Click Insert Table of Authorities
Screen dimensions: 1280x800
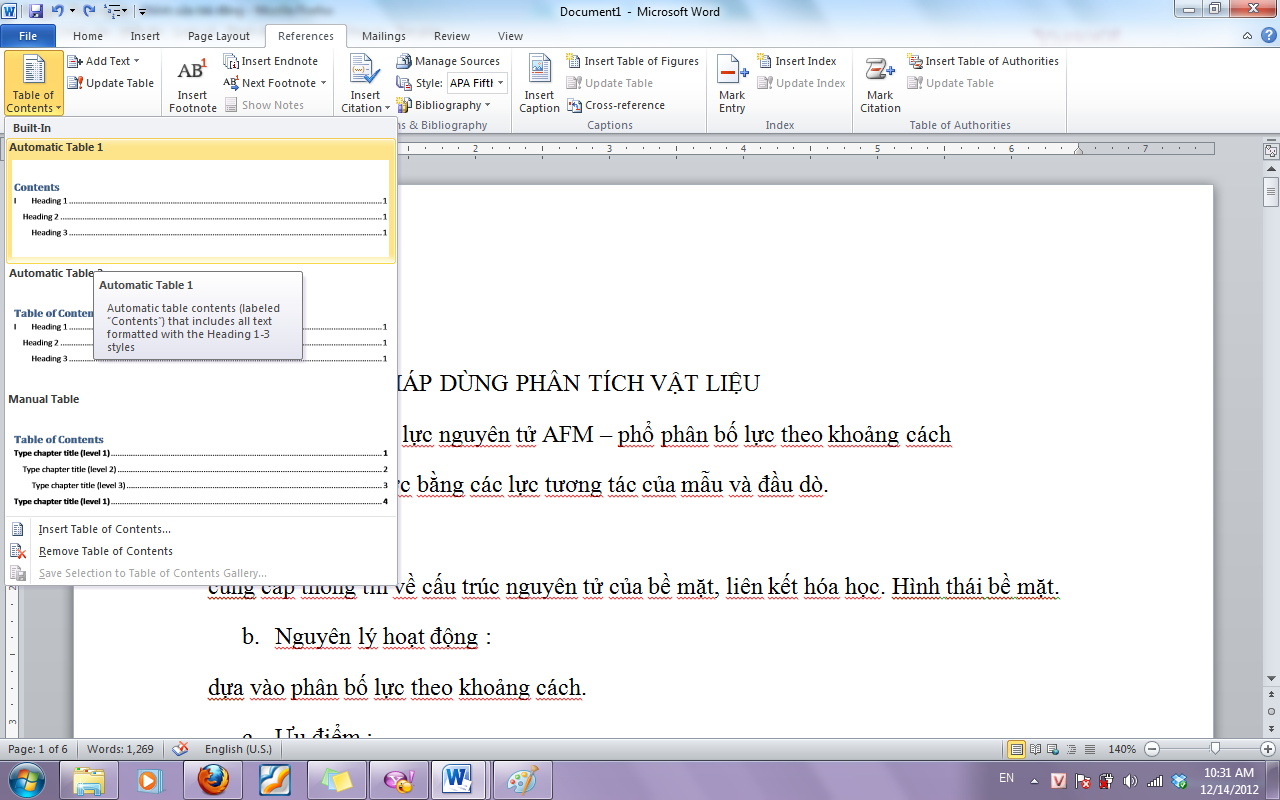click(x=983, y=61)
